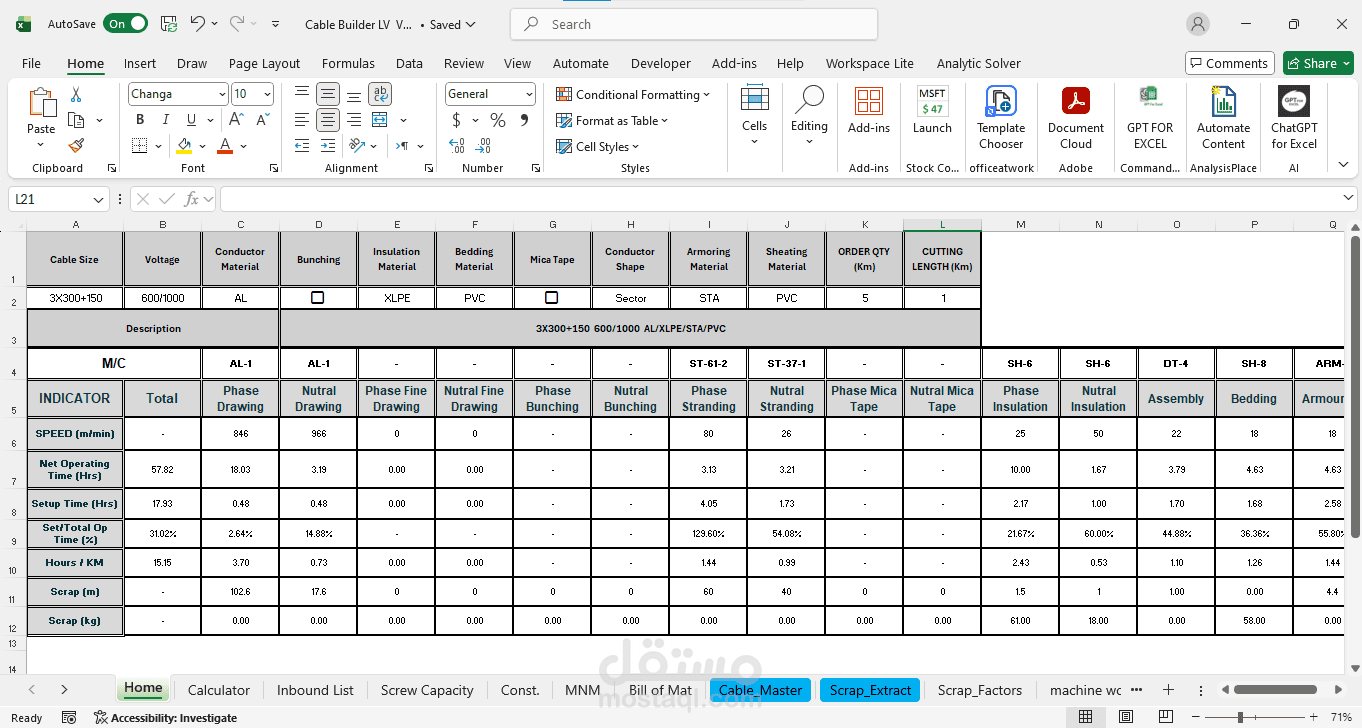
Task: Tick the Mica Tape checkbox in row 2
Action: click(x=552, y=298)
